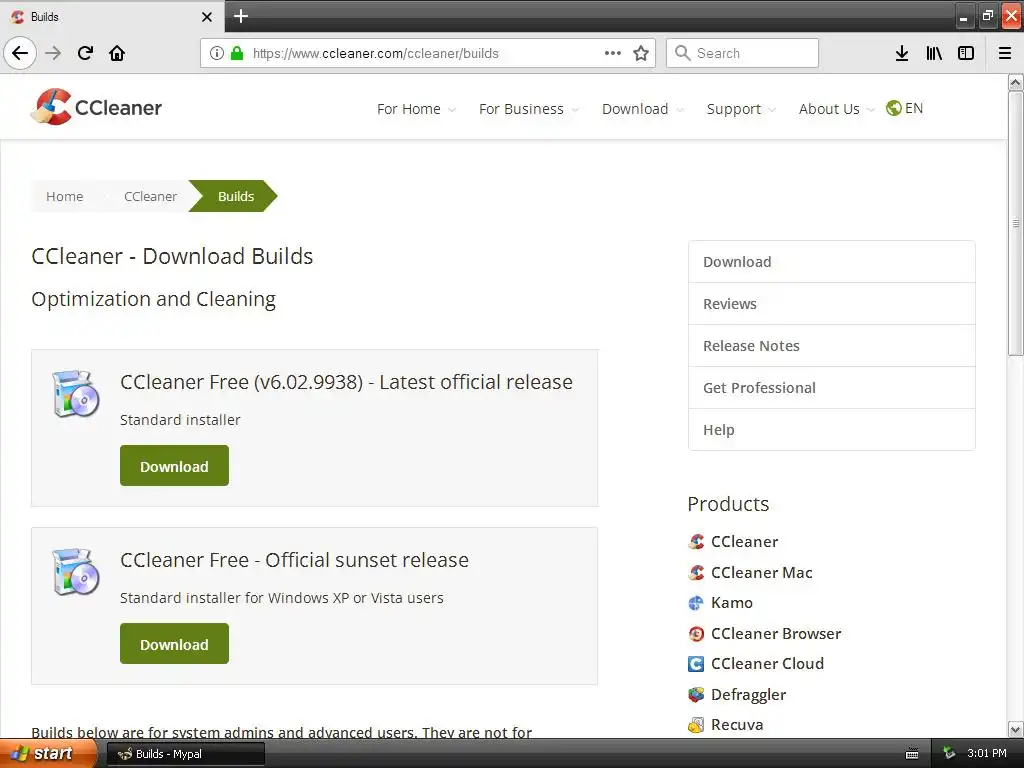Viewport: 1024px width, 768px height.
Task: Click the installer icon for sunset release
Action: coord(76,571)
